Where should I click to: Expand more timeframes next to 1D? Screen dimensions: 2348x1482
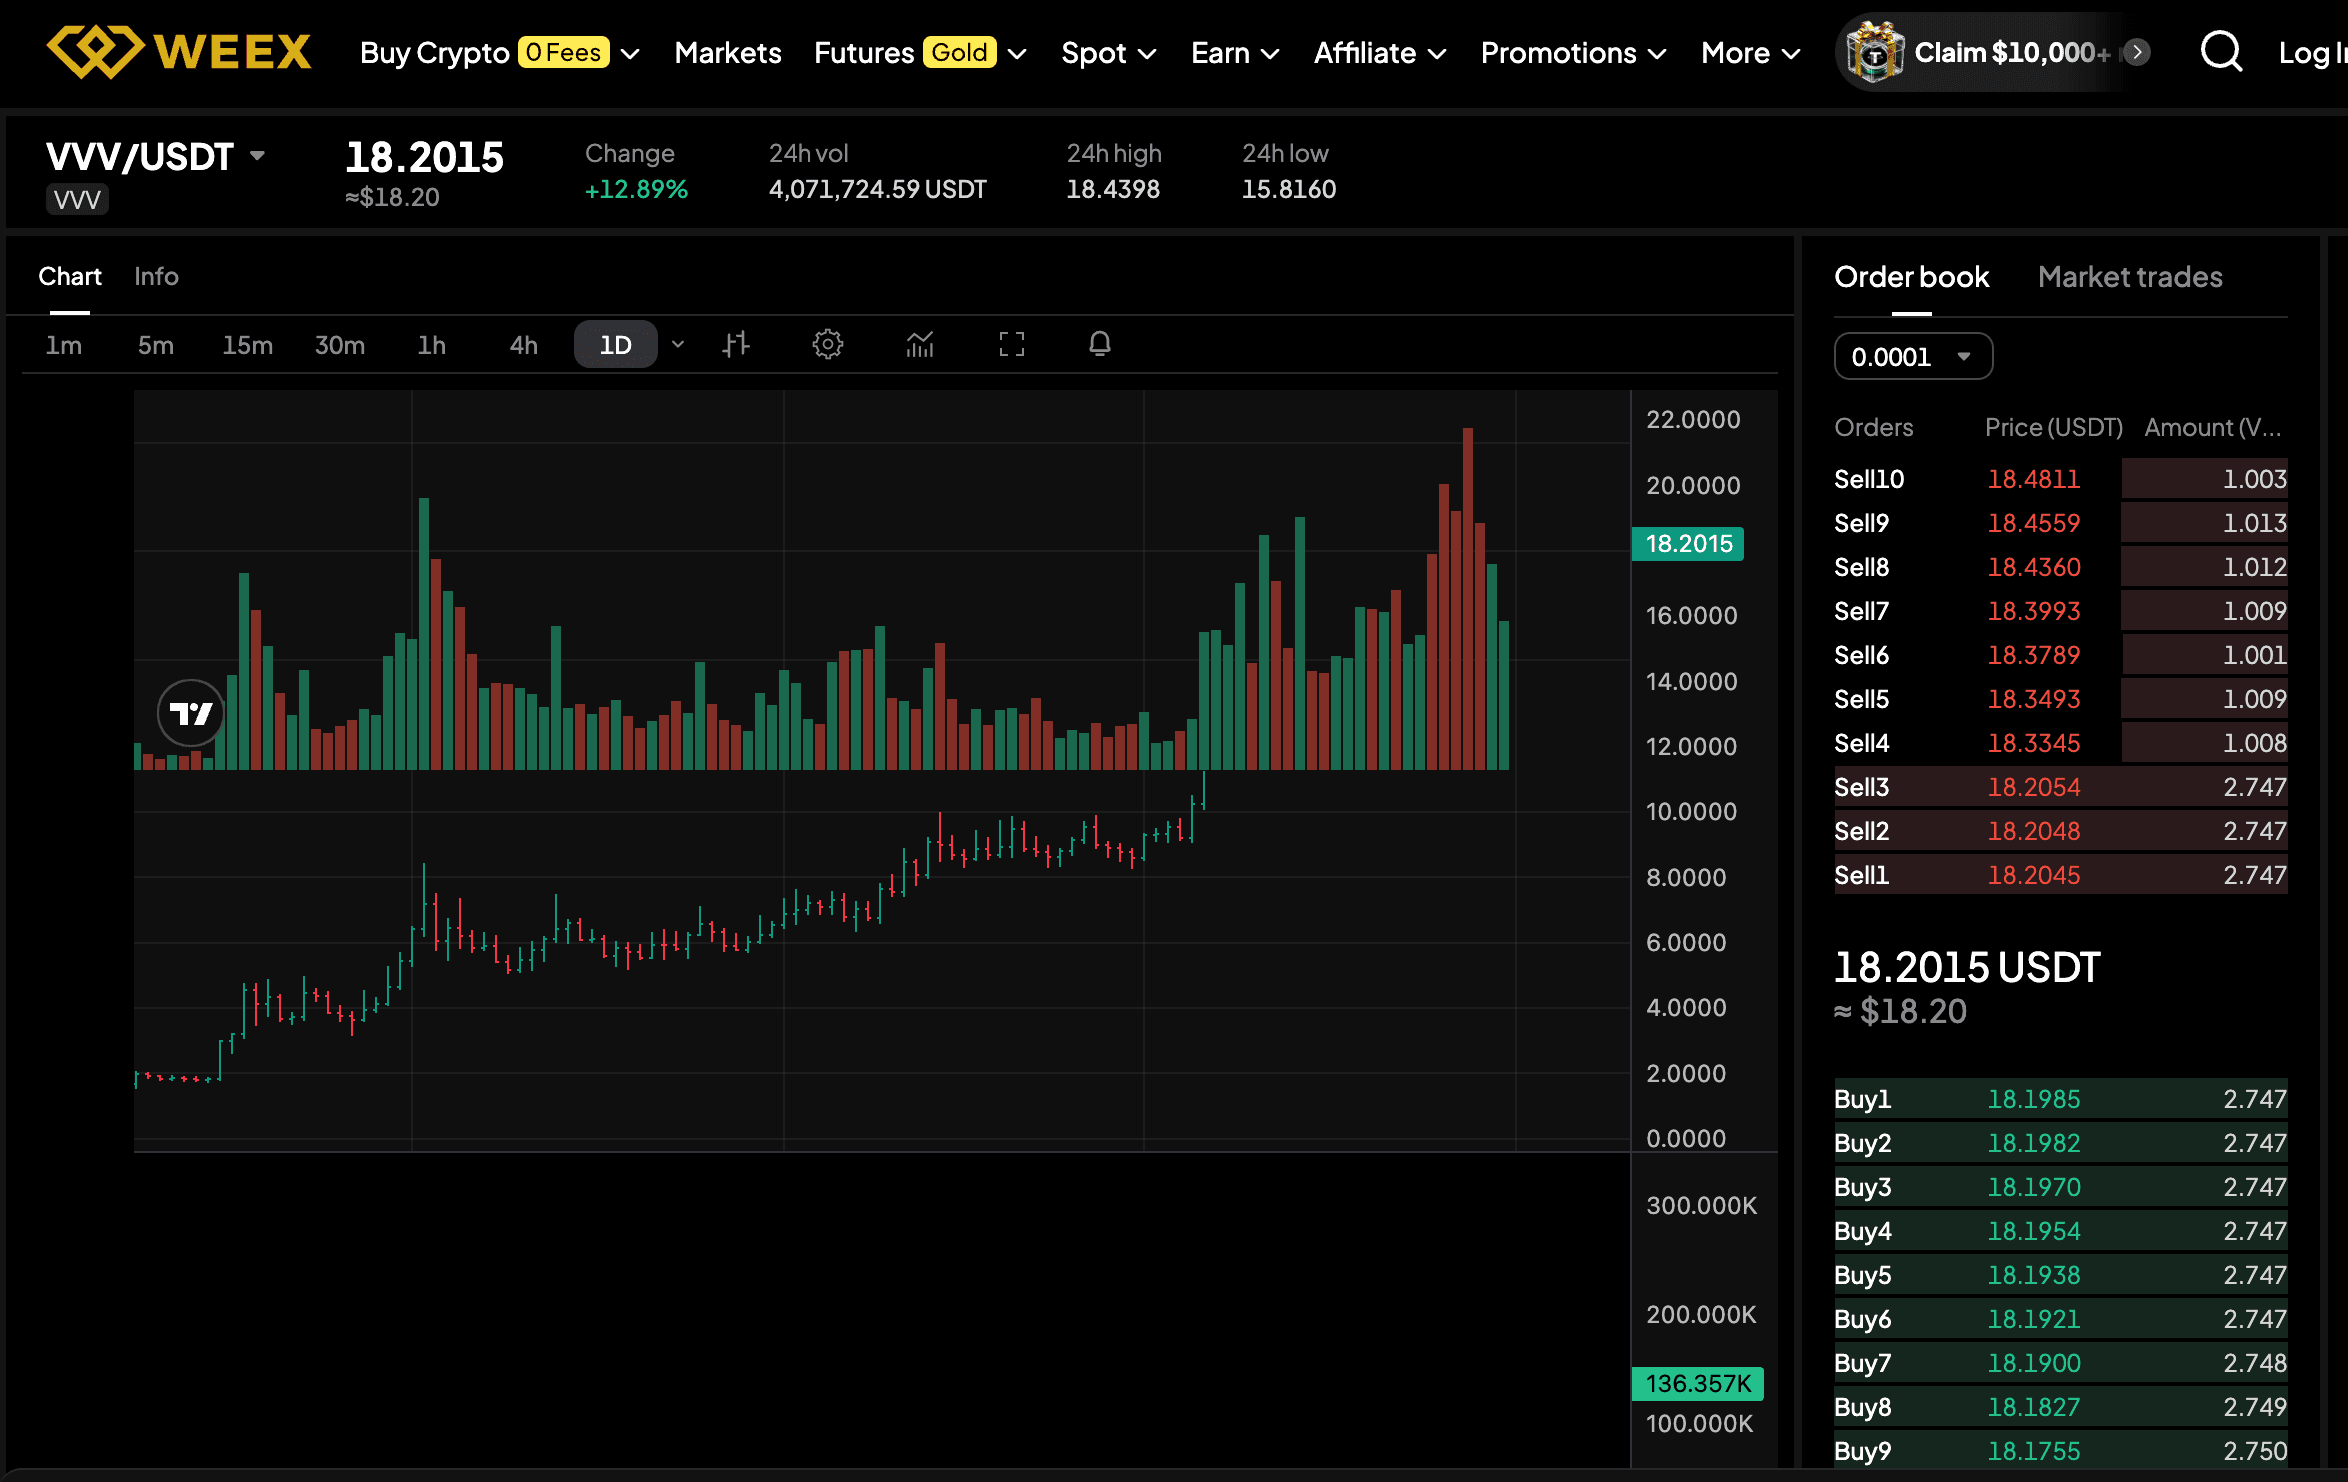(x=678, y=345)
